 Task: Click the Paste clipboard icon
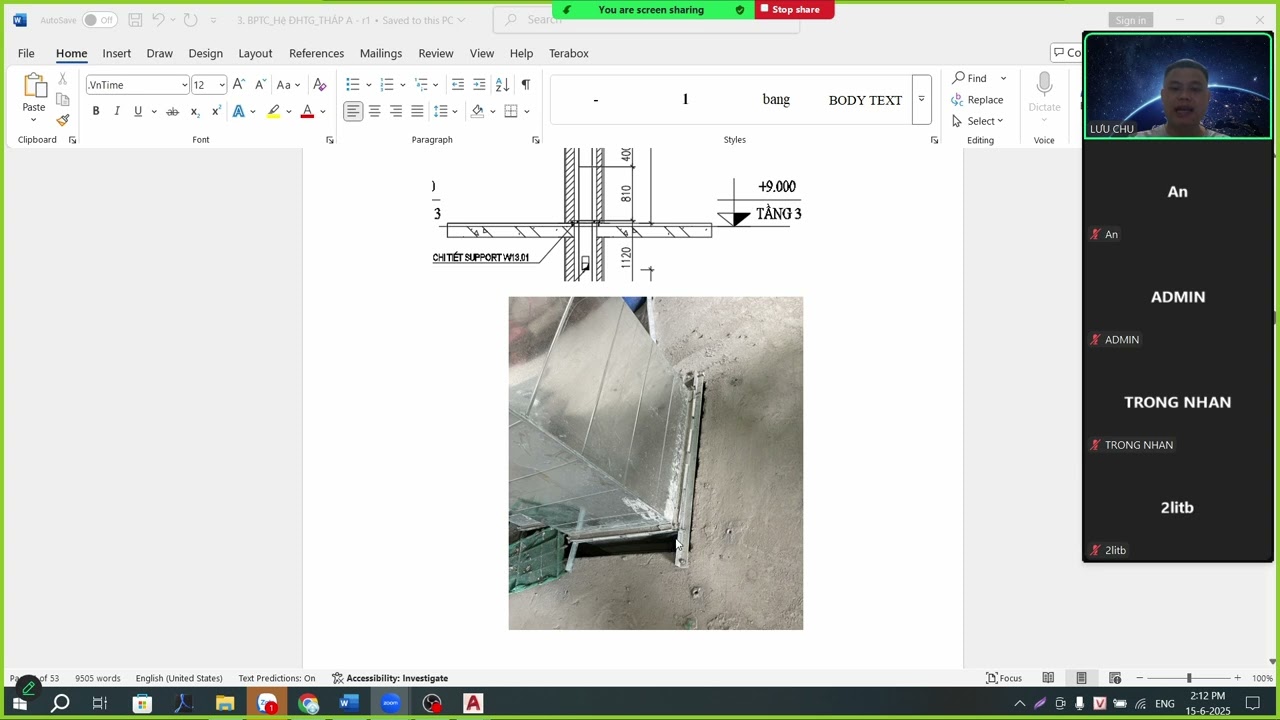coord(34,88)
